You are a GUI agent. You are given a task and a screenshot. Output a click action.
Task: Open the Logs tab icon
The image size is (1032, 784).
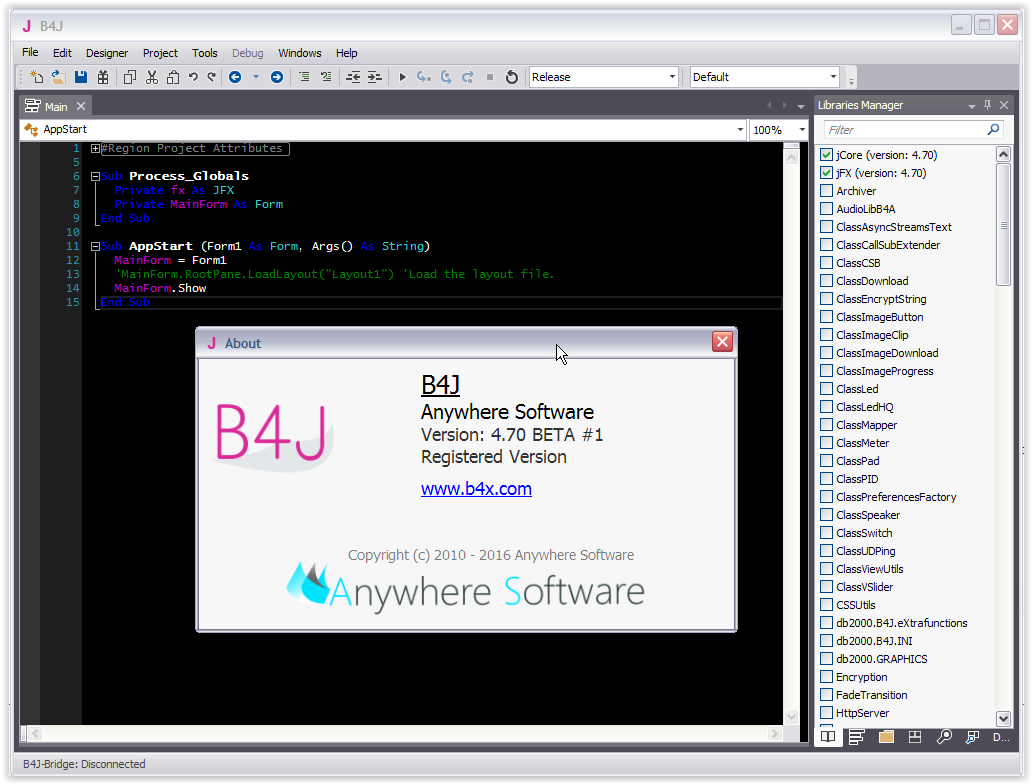click(x=915, y=737)
